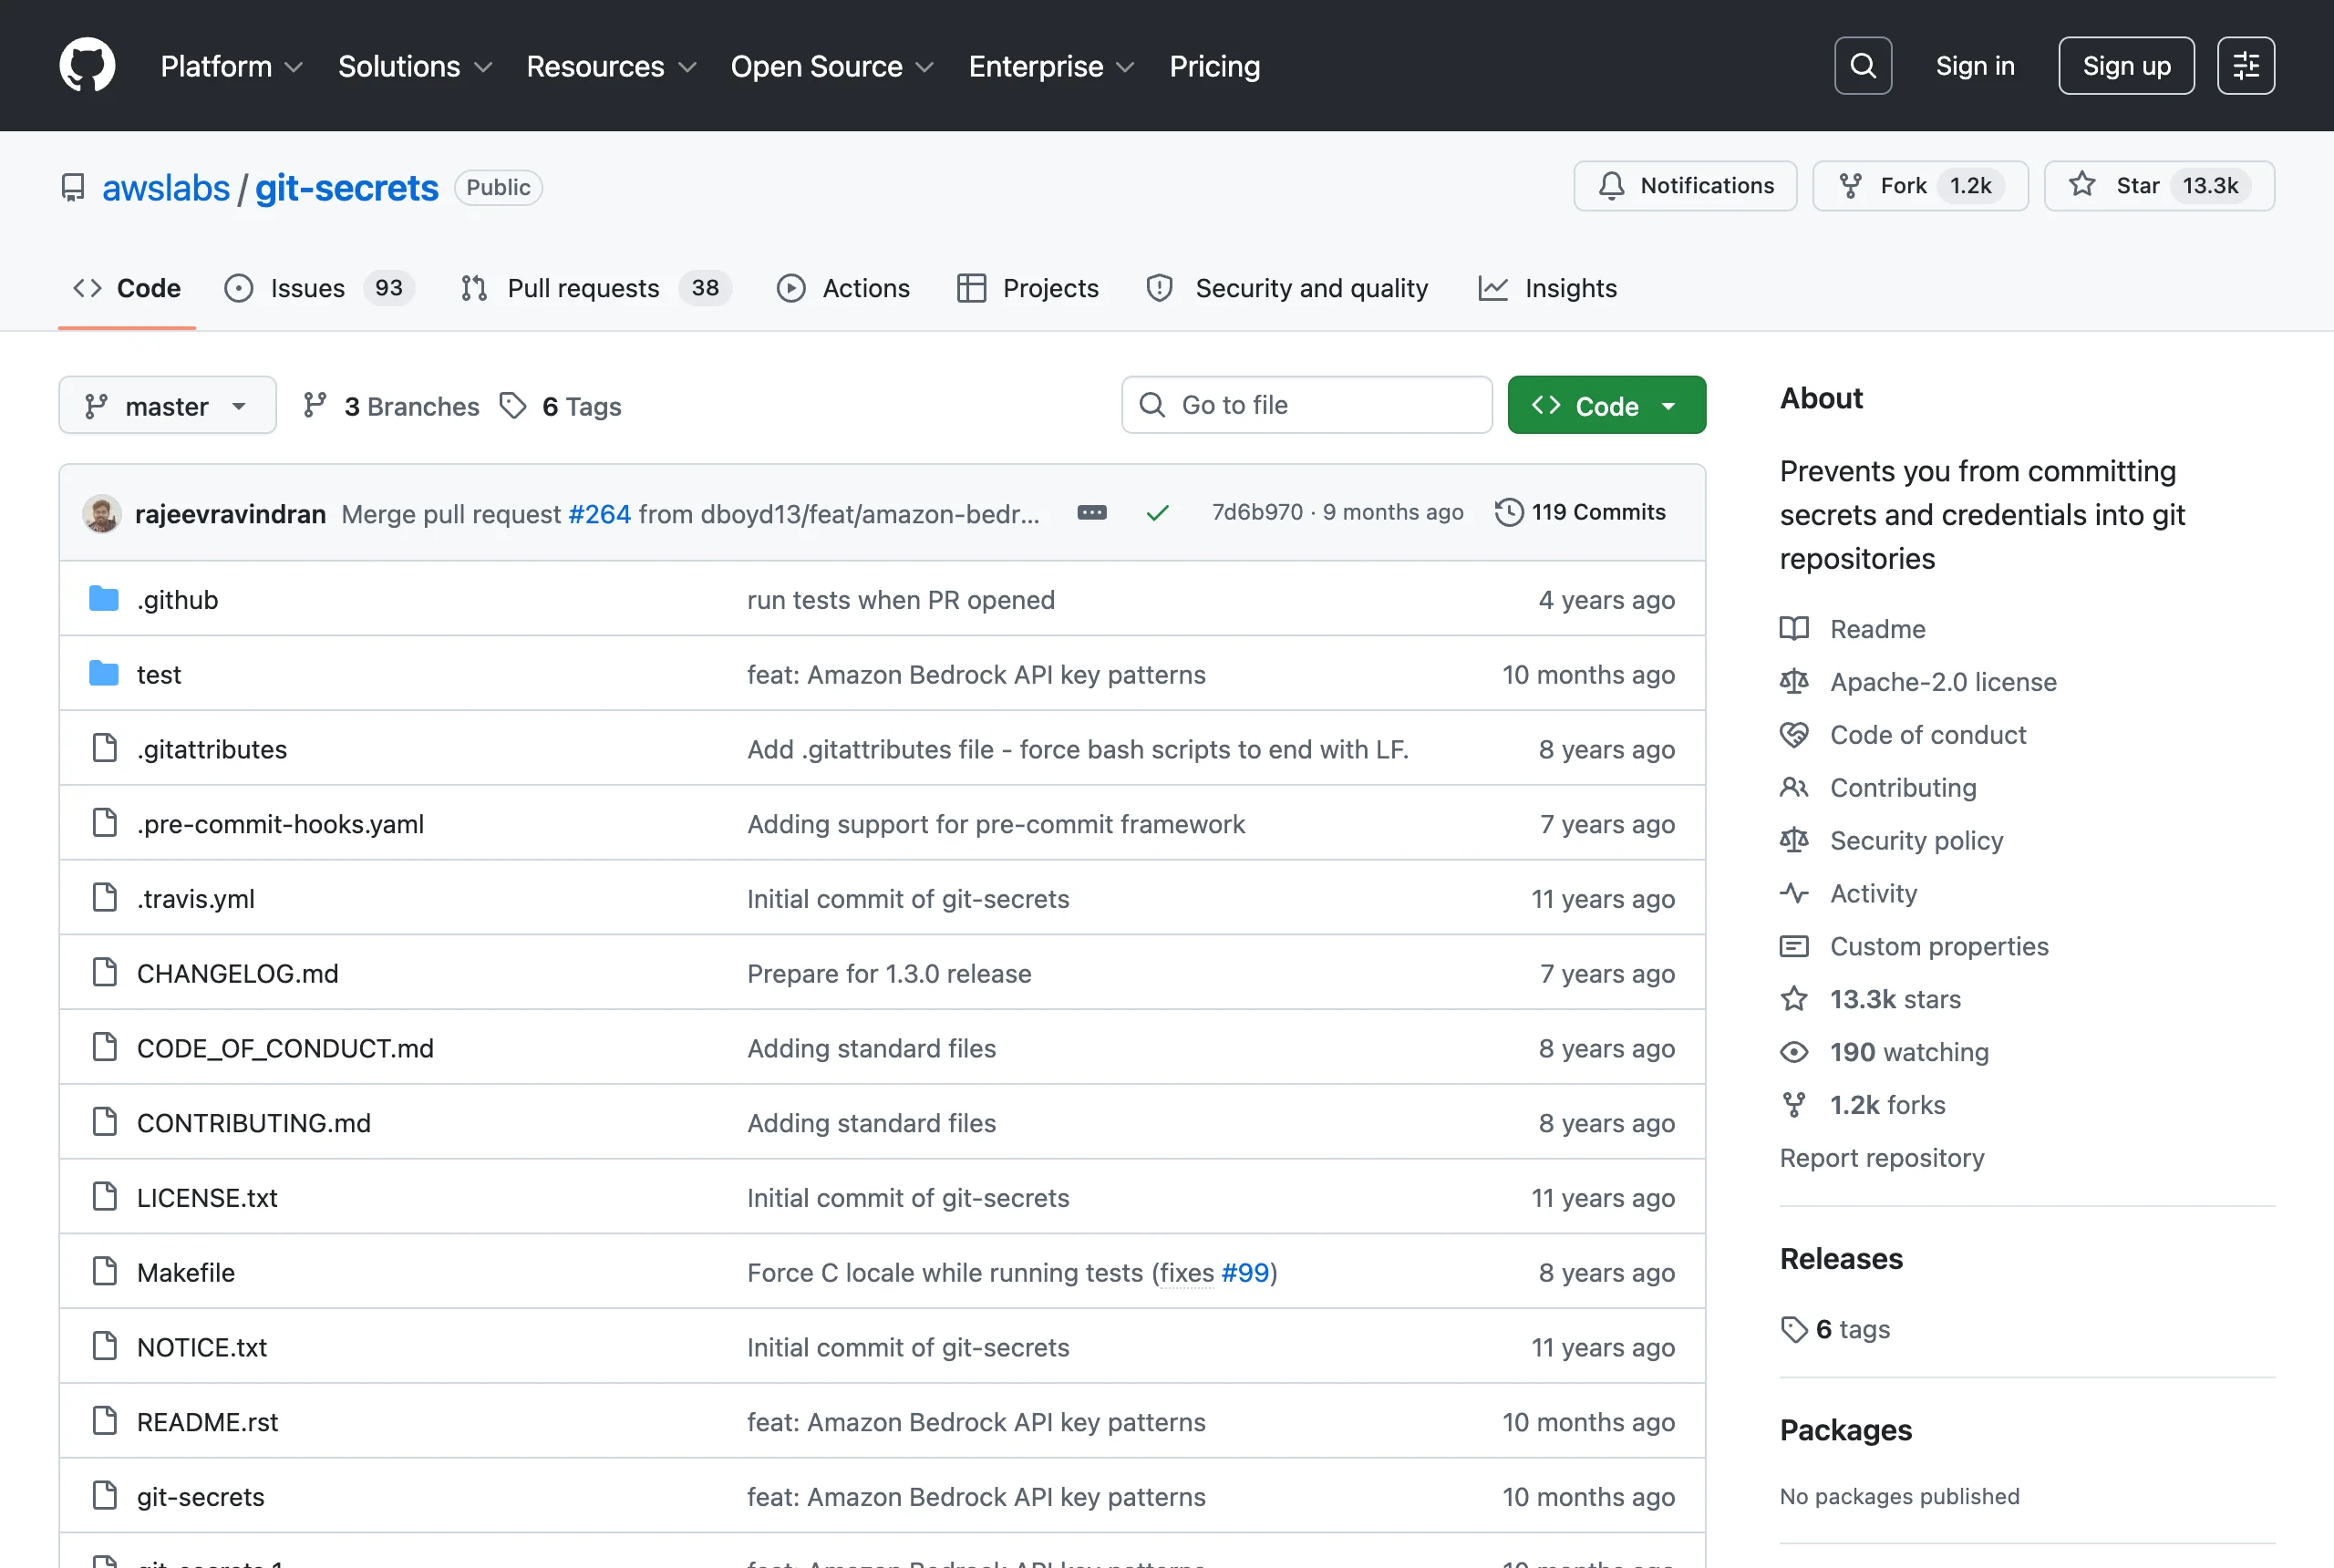This screenshot has width=2334, height=1568.
Task: Expand the Enterprise menu
Action: click(1052, 66)
